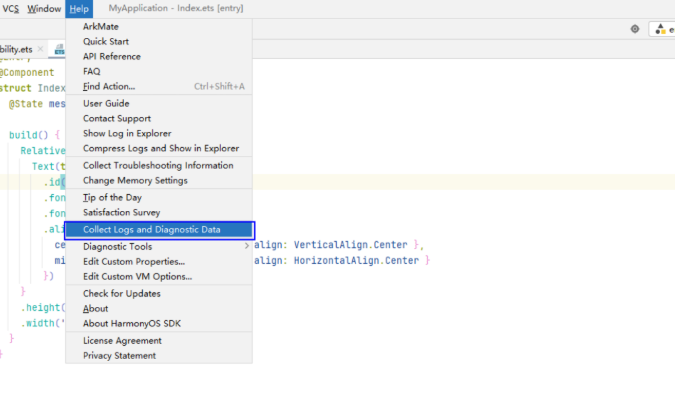Image resolution: width=675 pixels, height=396 pixels.
Task: Select About HarmonyOS SDK
Action: pyautogui.click(x=159, y=324)
